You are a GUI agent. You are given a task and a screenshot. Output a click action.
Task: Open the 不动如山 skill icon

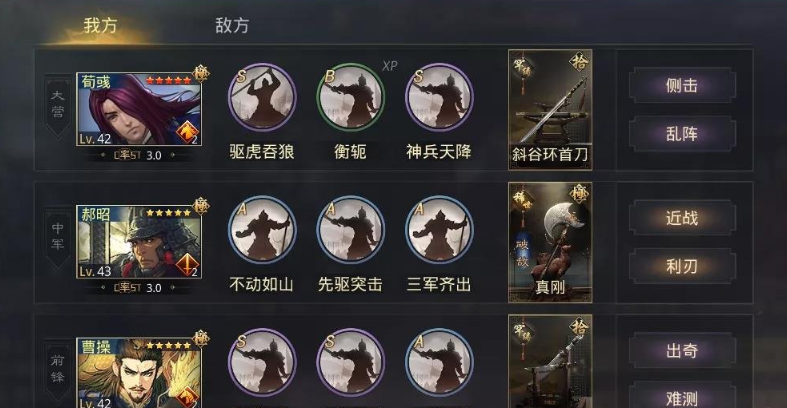point(261,230)
